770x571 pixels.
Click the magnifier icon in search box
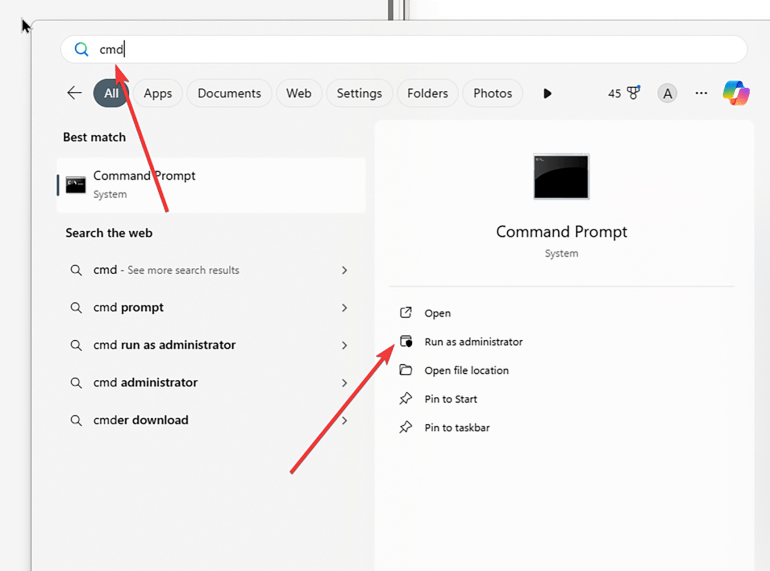coord(82,49)
